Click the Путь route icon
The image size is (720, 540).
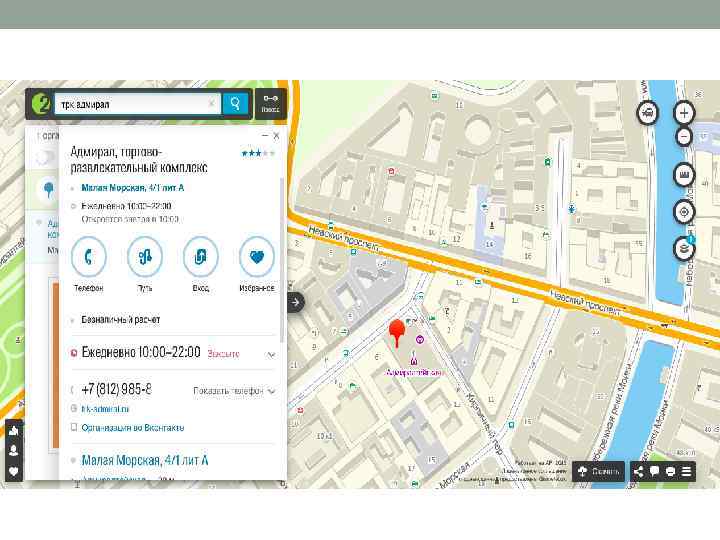[x=145, y=256]
